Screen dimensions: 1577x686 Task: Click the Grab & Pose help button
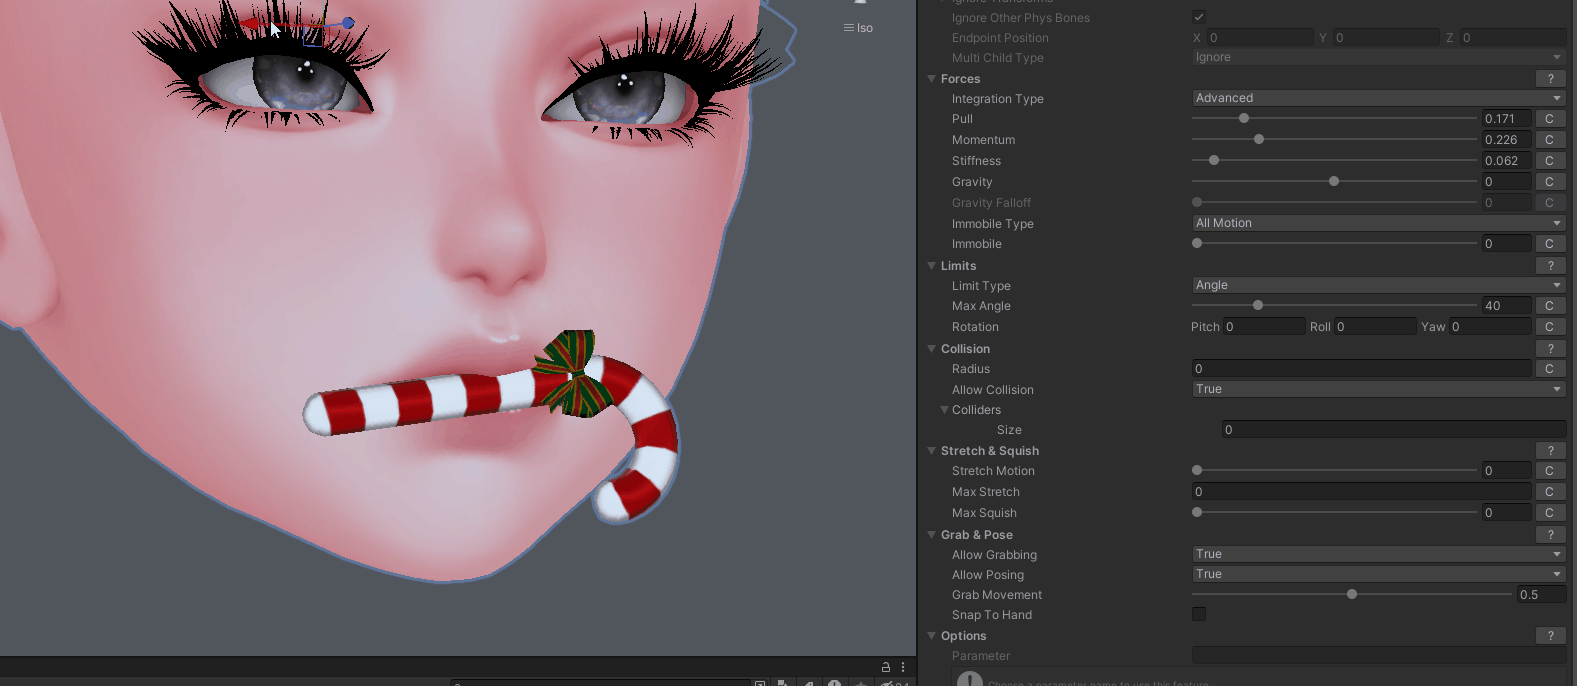(x=1550, y=535)
